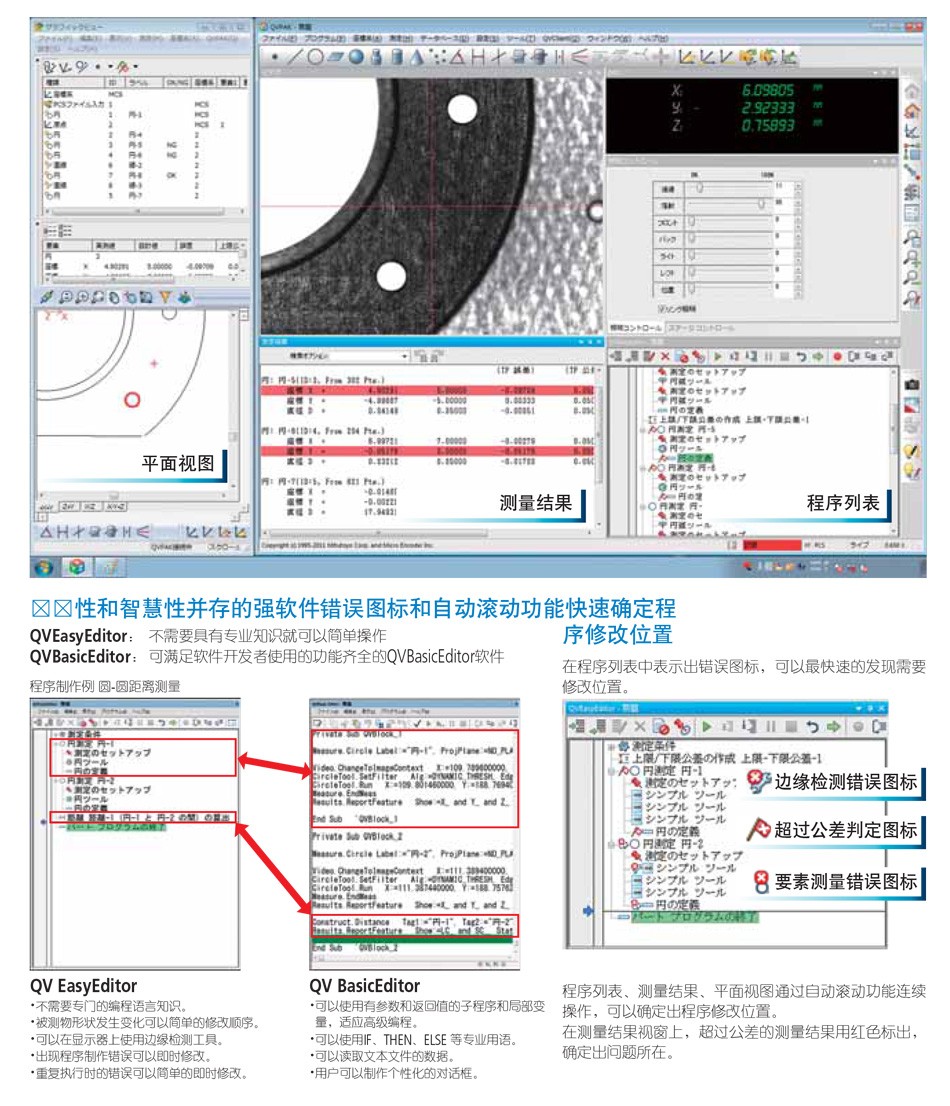950x1106 pixels.
Task: Collapse 測定条件 node in enlarged QVEasyEditor tree
Action: pos(611,746)
